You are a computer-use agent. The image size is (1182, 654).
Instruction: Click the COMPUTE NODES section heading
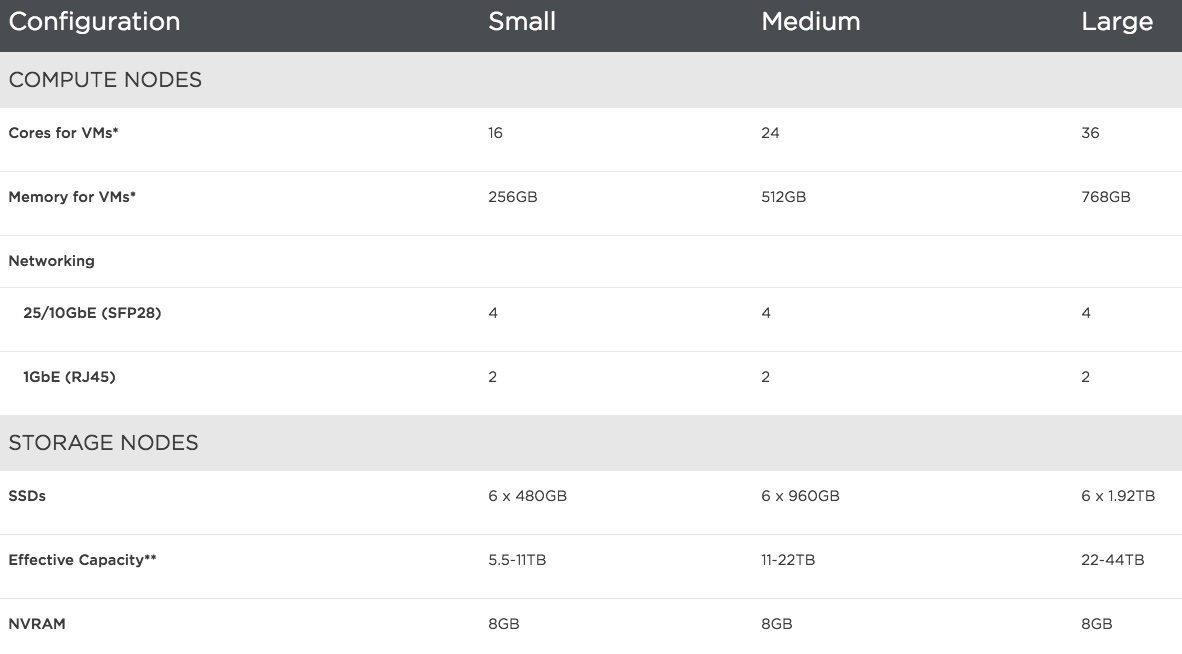click(x=105, y=80)
